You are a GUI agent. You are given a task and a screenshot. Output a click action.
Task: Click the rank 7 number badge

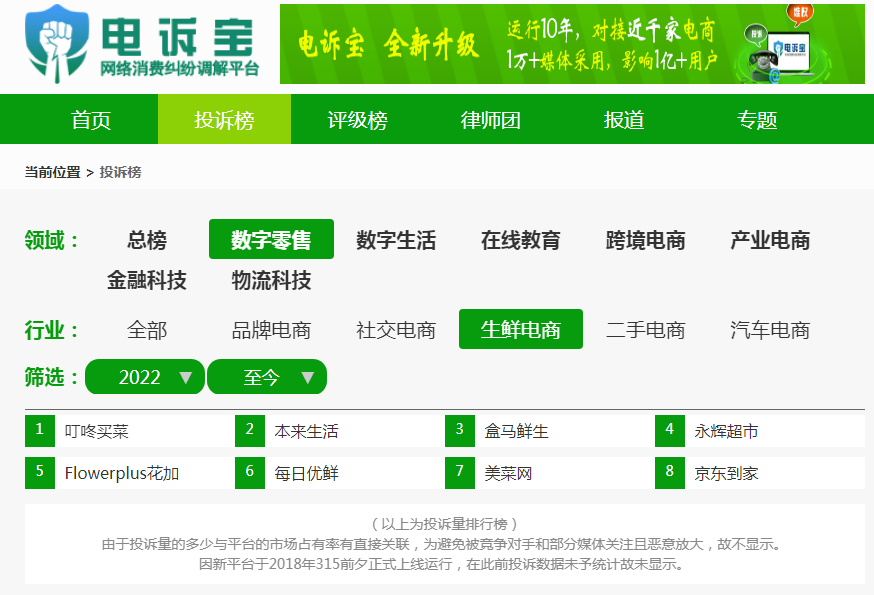click(460, 473)
